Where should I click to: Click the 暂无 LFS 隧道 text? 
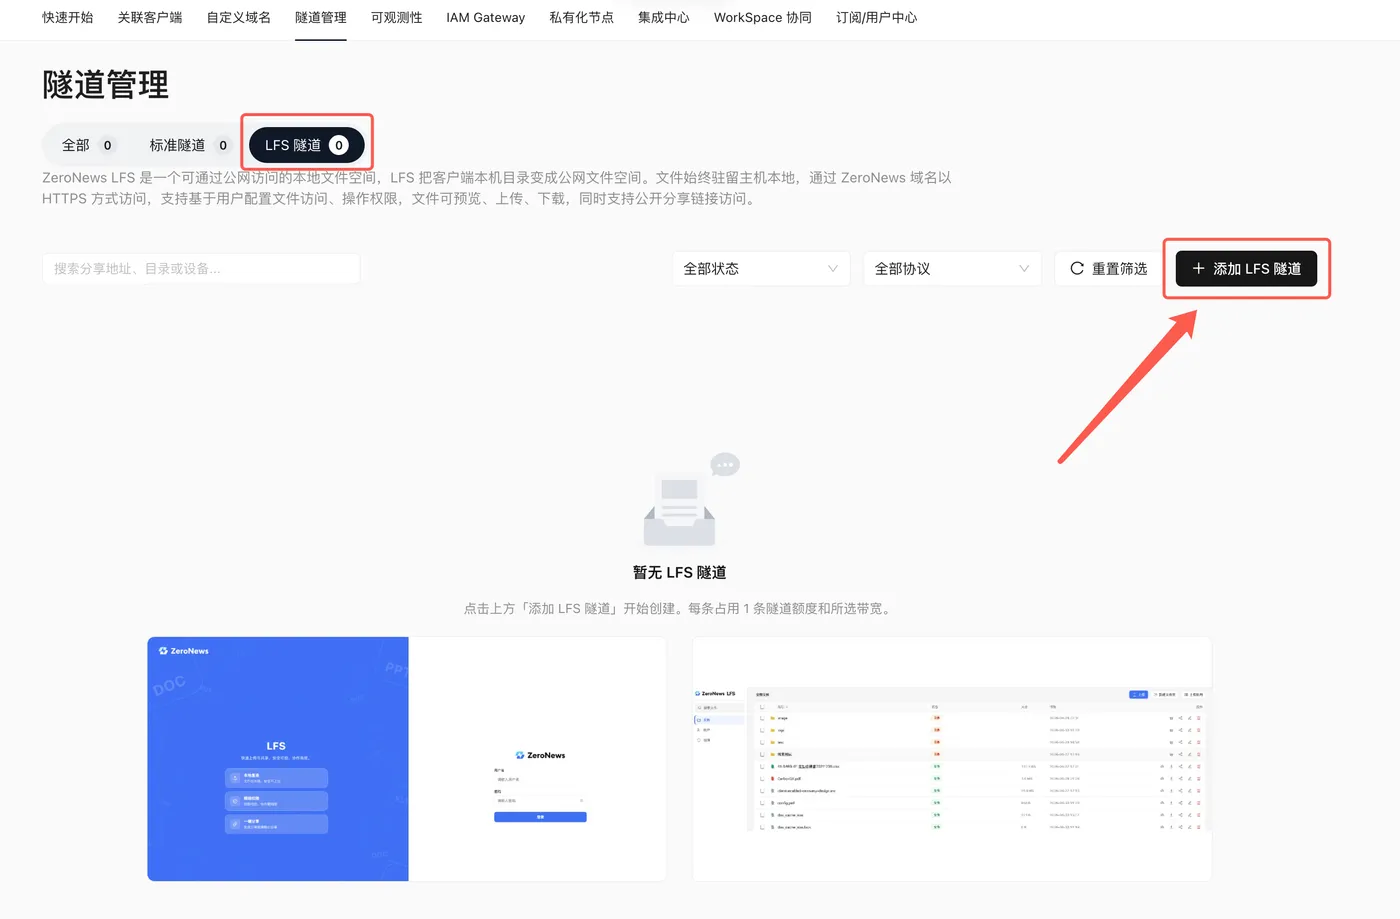pos(680,572)
